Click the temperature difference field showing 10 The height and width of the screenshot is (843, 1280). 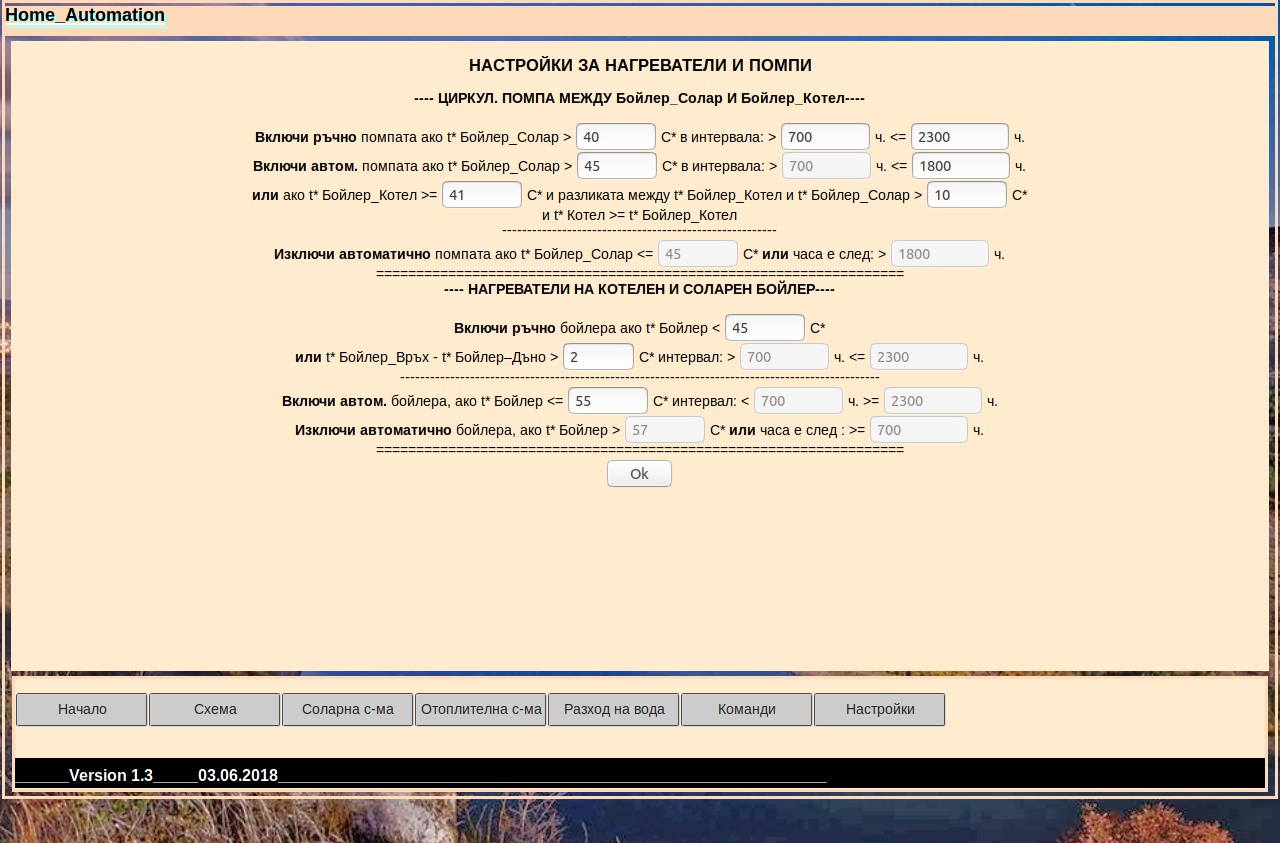pos(966,195)
